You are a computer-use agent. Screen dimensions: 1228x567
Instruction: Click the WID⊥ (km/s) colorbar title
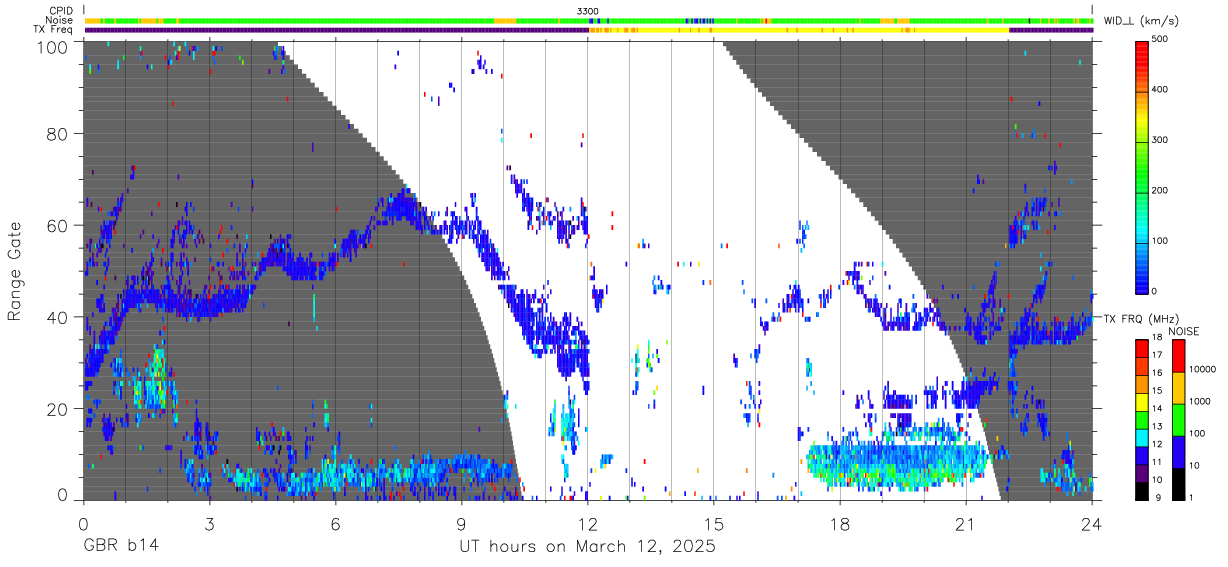[1140, 20]
